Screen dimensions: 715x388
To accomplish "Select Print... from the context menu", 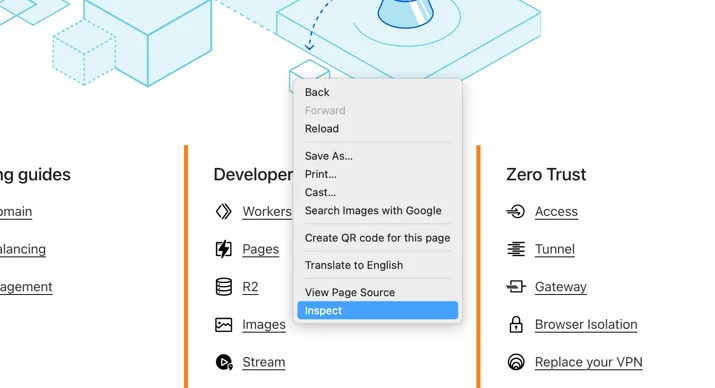I will coord(378,174).
